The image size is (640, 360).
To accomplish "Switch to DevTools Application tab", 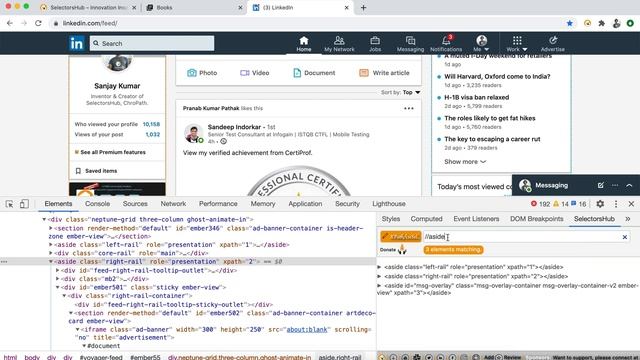I will click(305, 204).
